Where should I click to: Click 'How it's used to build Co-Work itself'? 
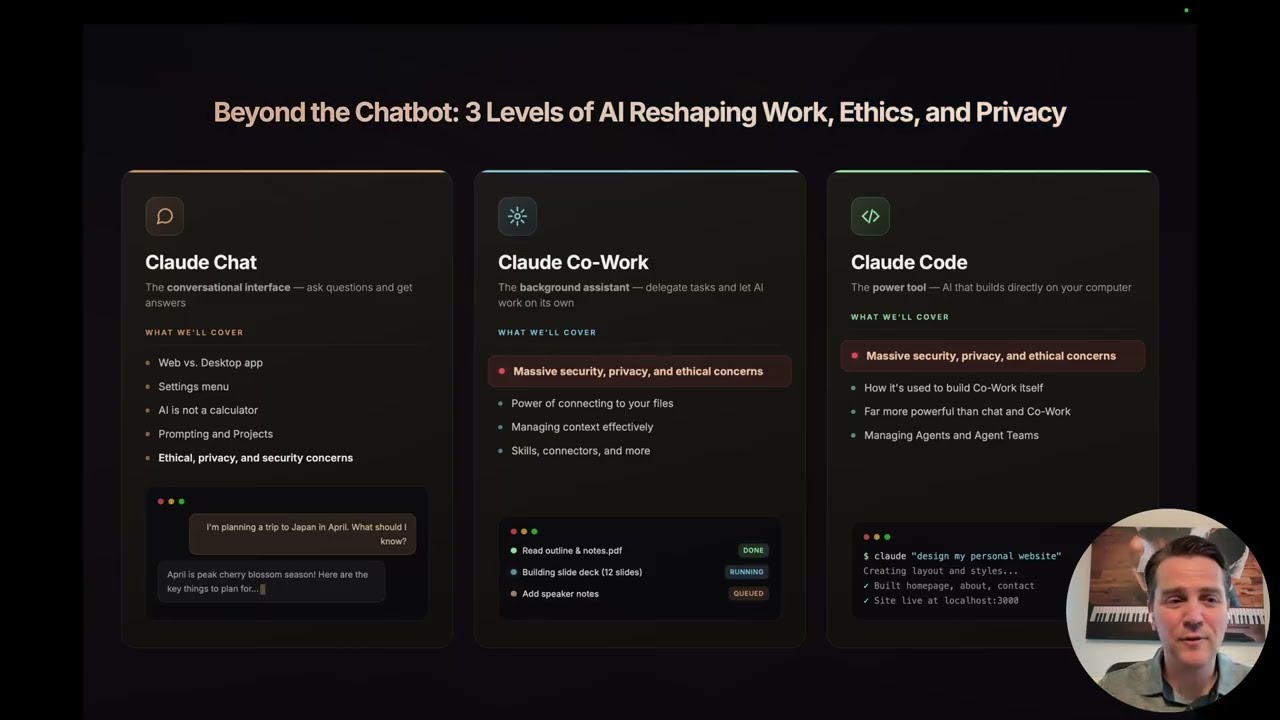pos(953,388)
